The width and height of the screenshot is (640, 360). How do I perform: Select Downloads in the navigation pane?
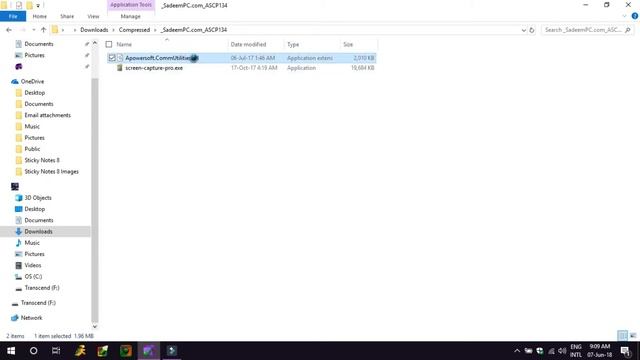click(x=38, y=231)
